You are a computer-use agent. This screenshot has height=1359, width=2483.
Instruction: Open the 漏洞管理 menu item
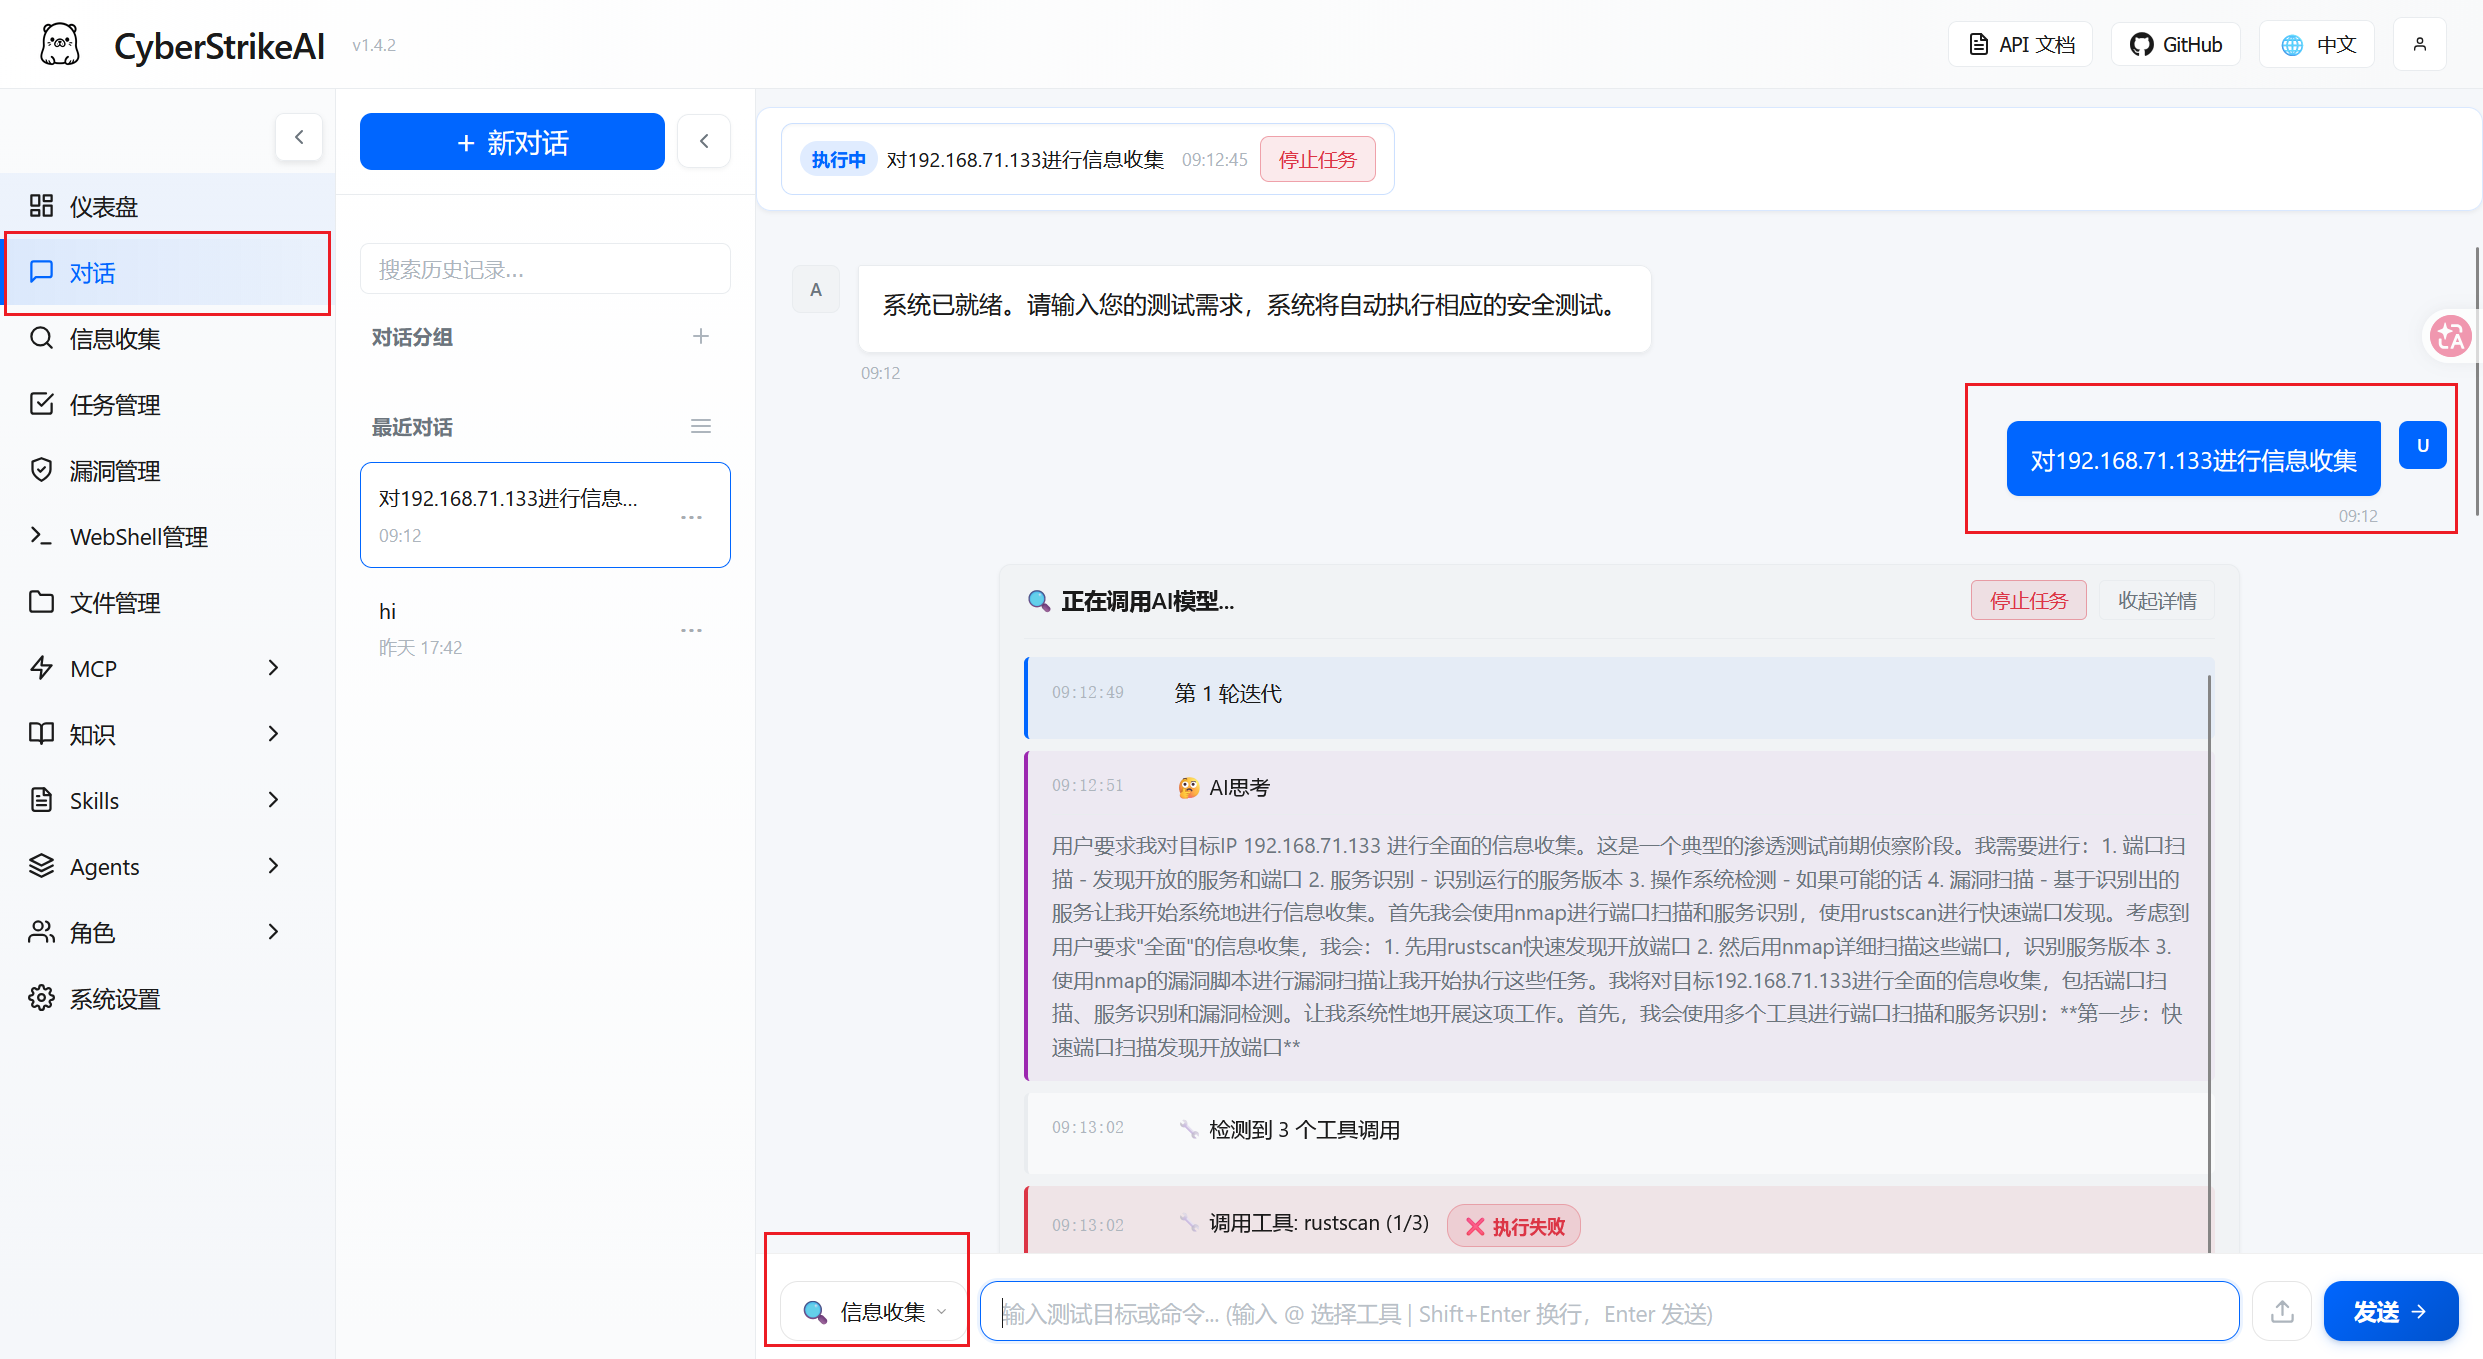tap(115, 471)
